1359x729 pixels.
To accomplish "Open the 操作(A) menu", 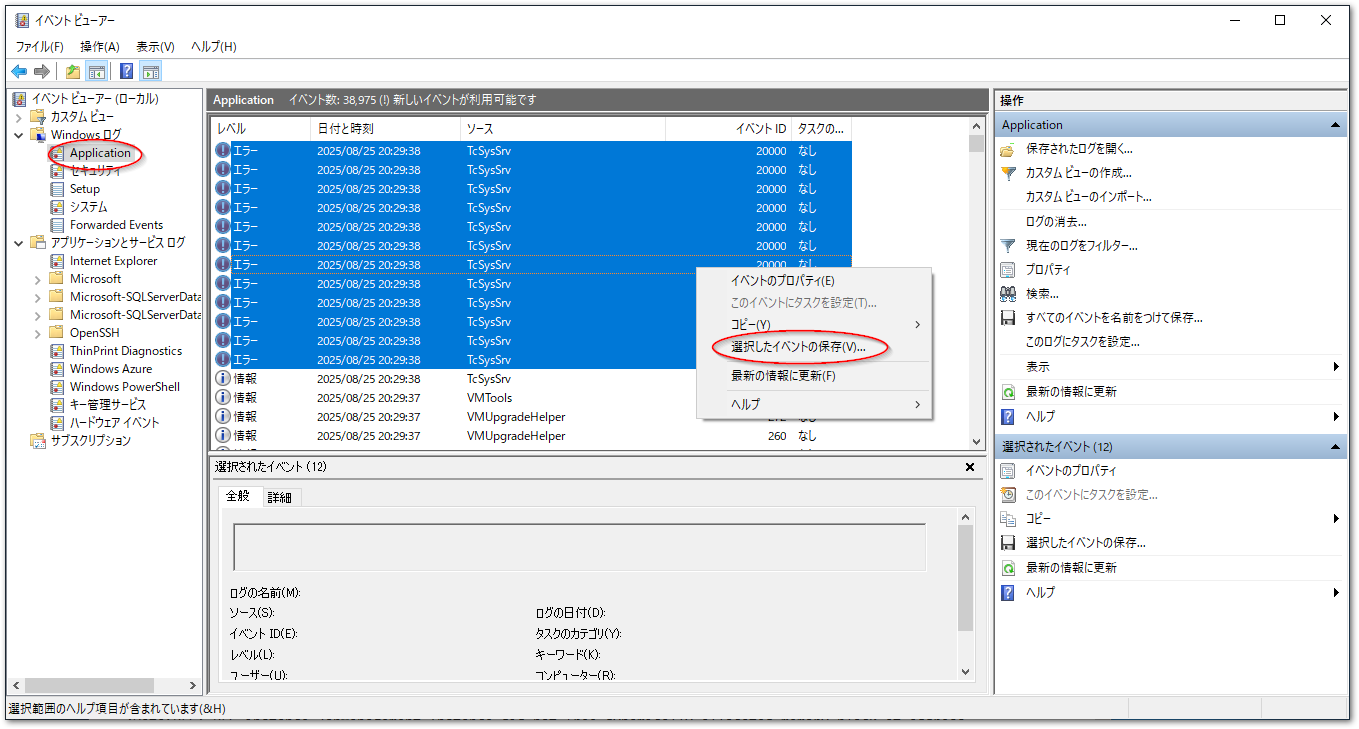I will pos(100,47).
